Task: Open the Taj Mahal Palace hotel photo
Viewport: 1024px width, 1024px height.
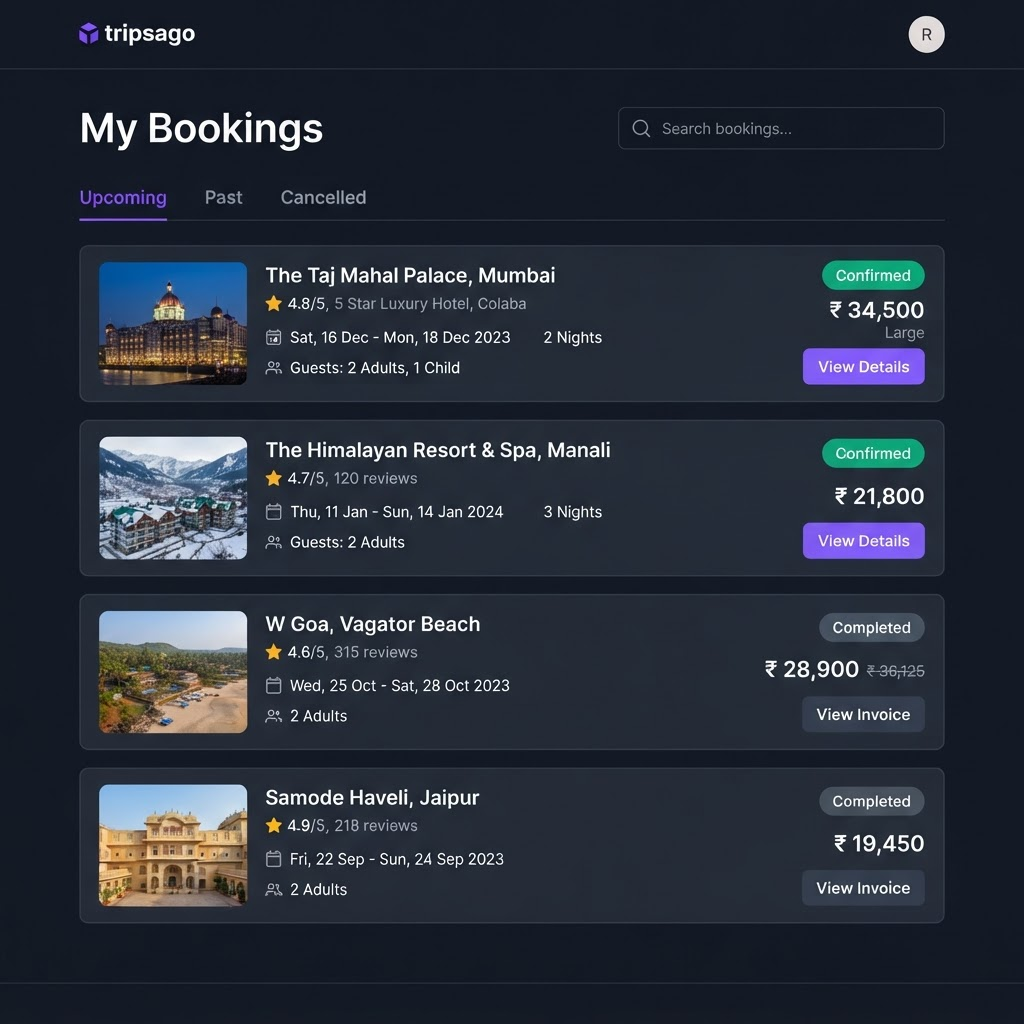Action: pos(173,323)
